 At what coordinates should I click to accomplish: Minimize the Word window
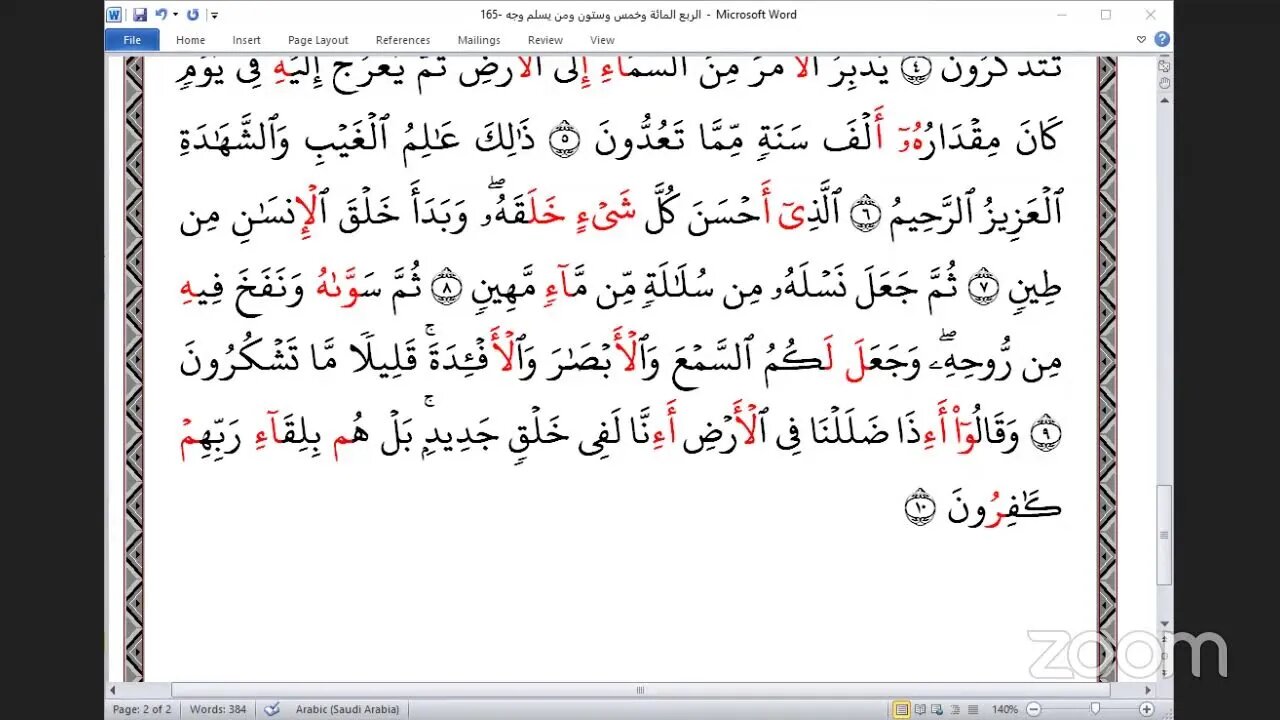1061,15
